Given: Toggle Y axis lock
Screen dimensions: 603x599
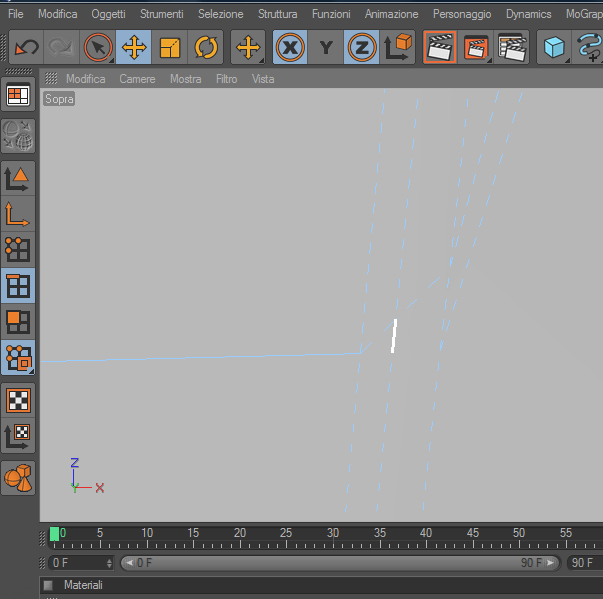Looking at the screenshot, I should coord(326,48).
